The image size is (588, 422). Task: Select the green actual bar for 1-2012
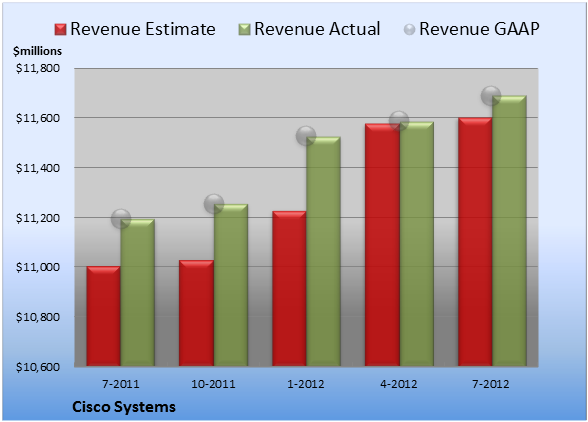323,251
